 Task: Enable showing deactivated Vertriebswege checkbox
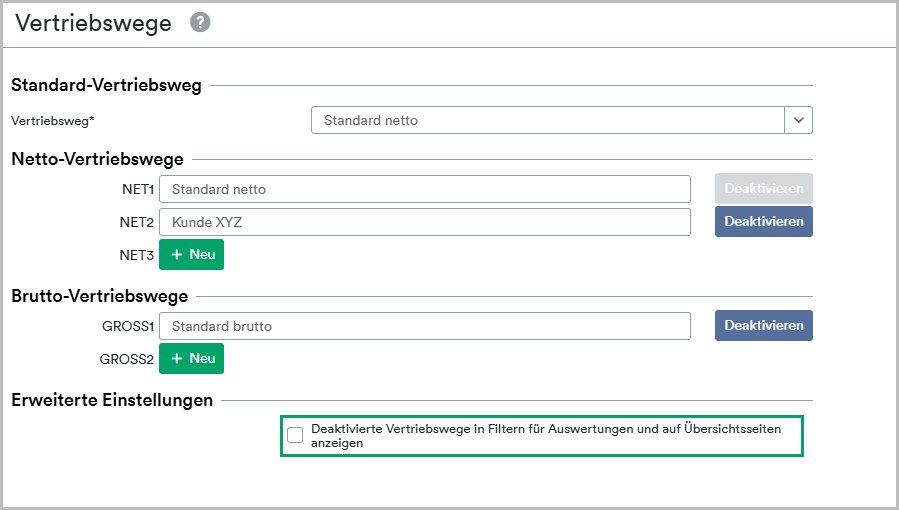click(295, 435)
